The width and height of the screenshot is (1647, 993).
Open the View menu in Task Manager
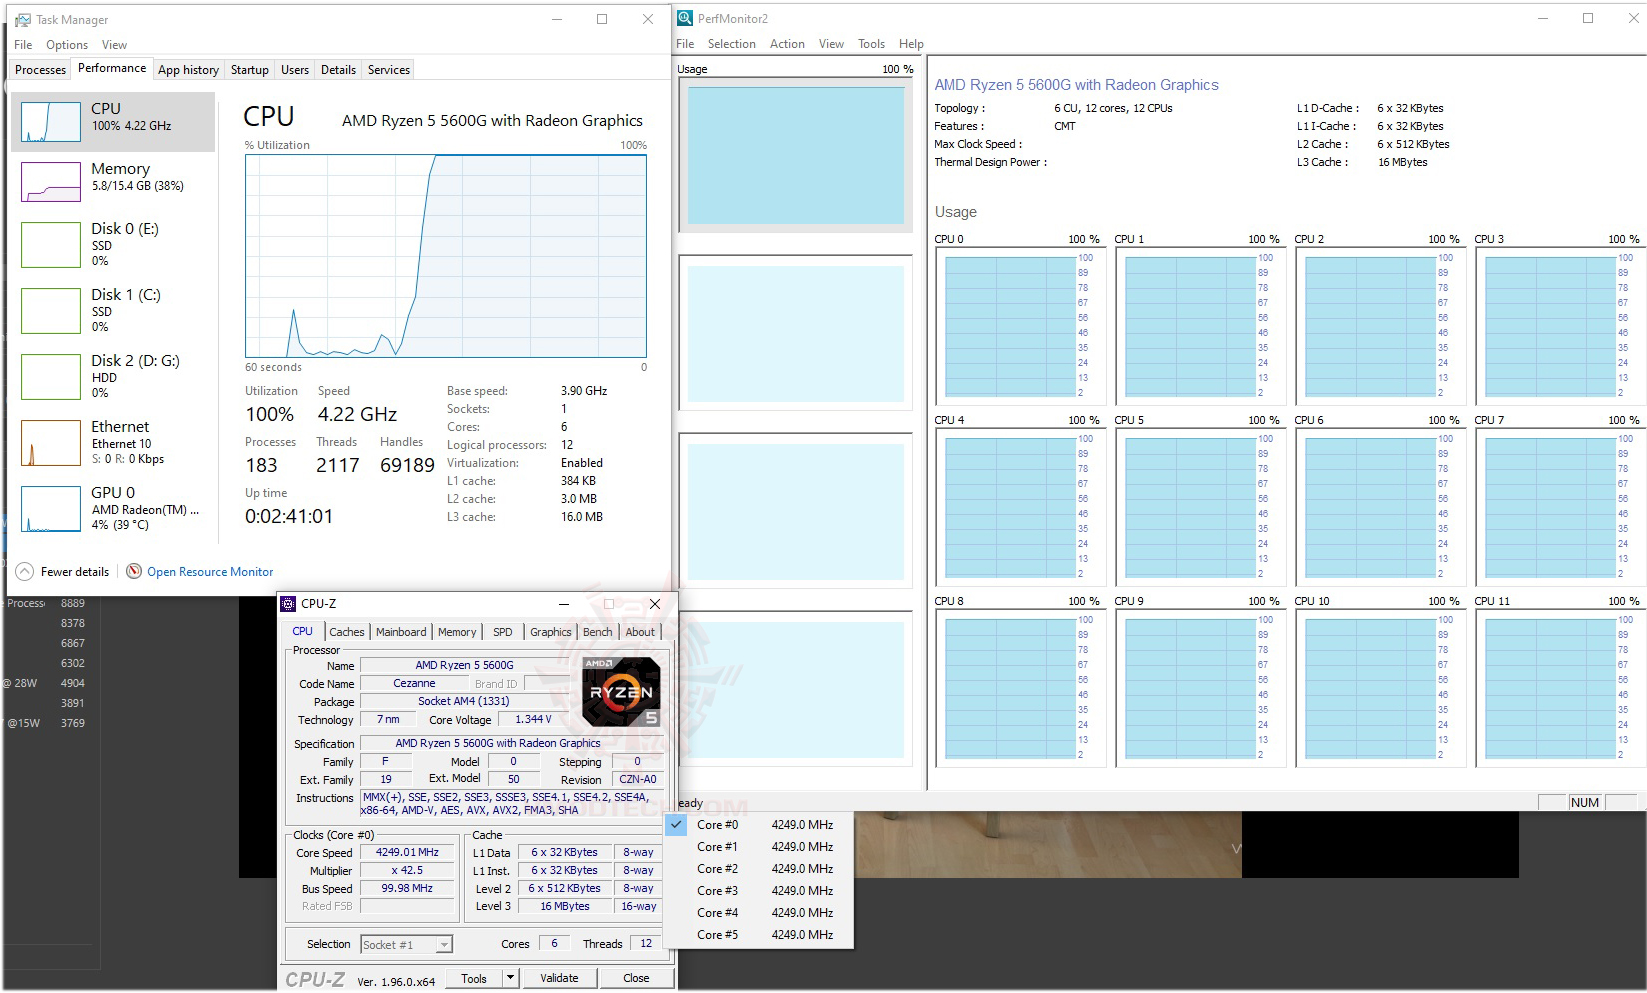pos(114,45)
